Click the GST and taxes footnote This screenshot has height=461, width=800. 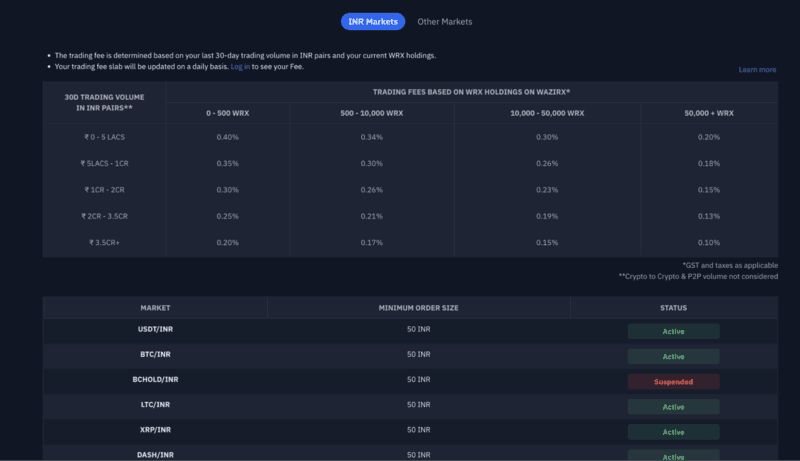[730, 265]
